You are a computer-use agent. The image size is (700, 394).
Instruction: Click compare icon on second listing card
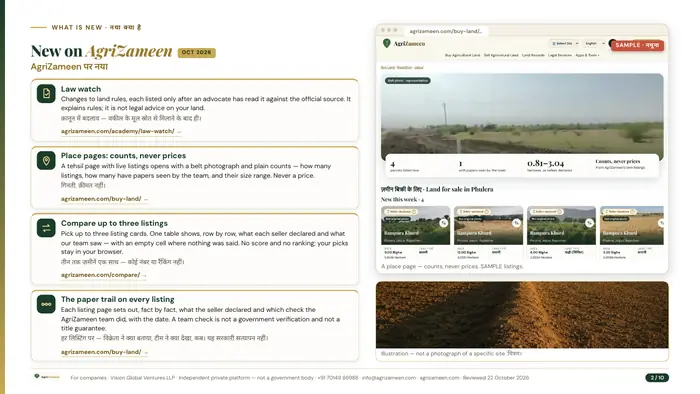(x=516, y=223)
